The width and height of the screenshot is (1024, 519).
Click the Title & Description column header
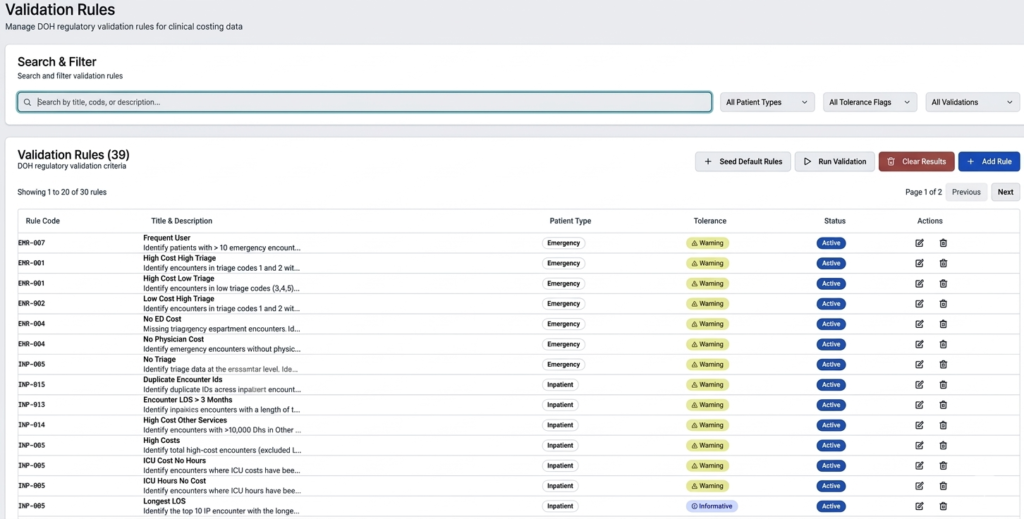(182, 221)
